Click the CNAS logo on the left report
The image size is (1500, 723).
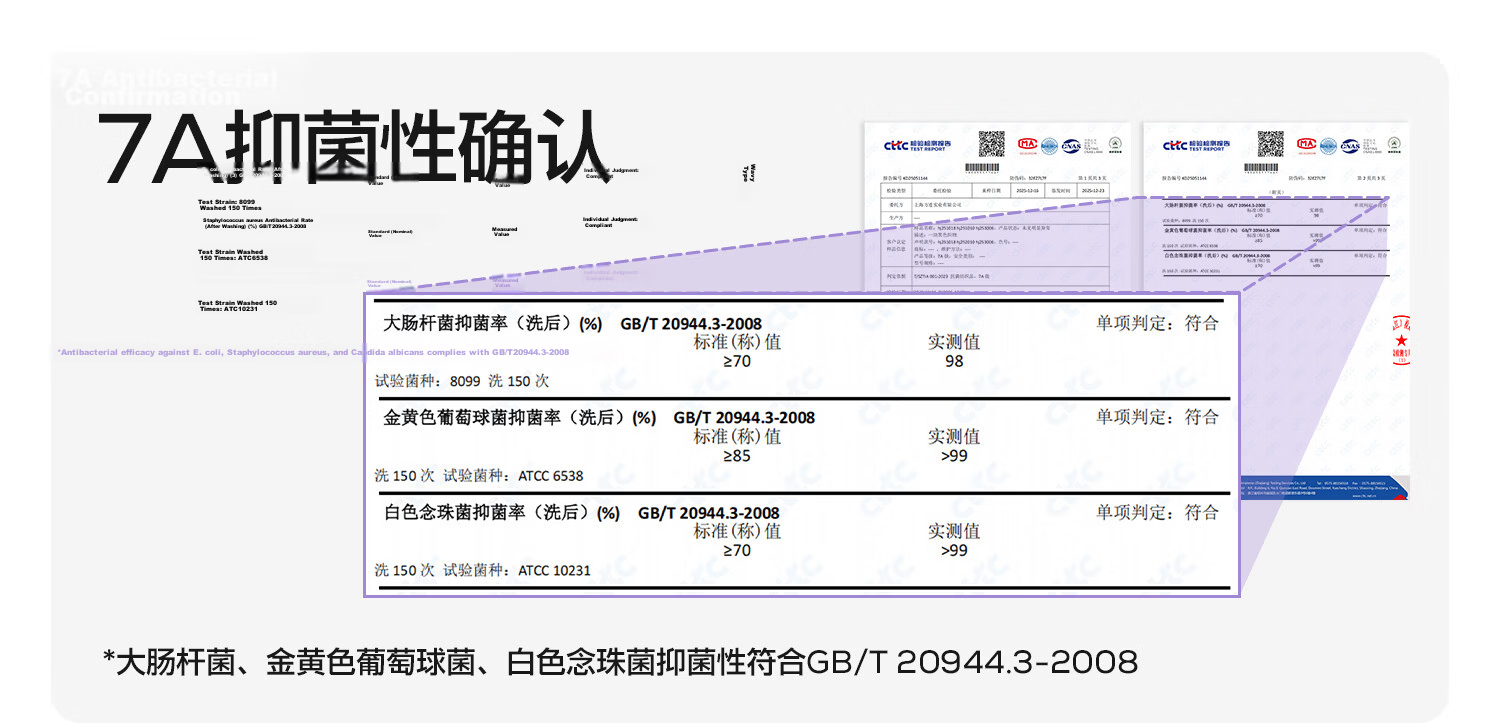[x=1071, y=146]
